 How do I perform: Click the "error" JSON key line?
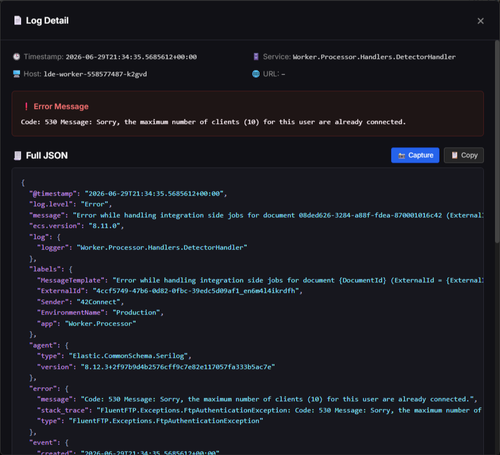click(x=49, y=389)
